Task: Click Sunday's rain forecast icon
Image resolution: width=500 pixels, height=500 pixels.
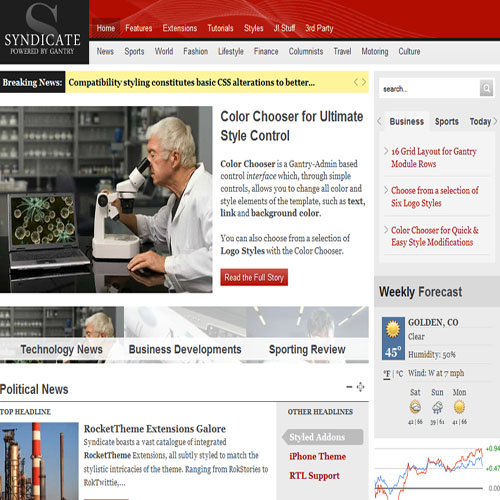Action: click(437, 407)
